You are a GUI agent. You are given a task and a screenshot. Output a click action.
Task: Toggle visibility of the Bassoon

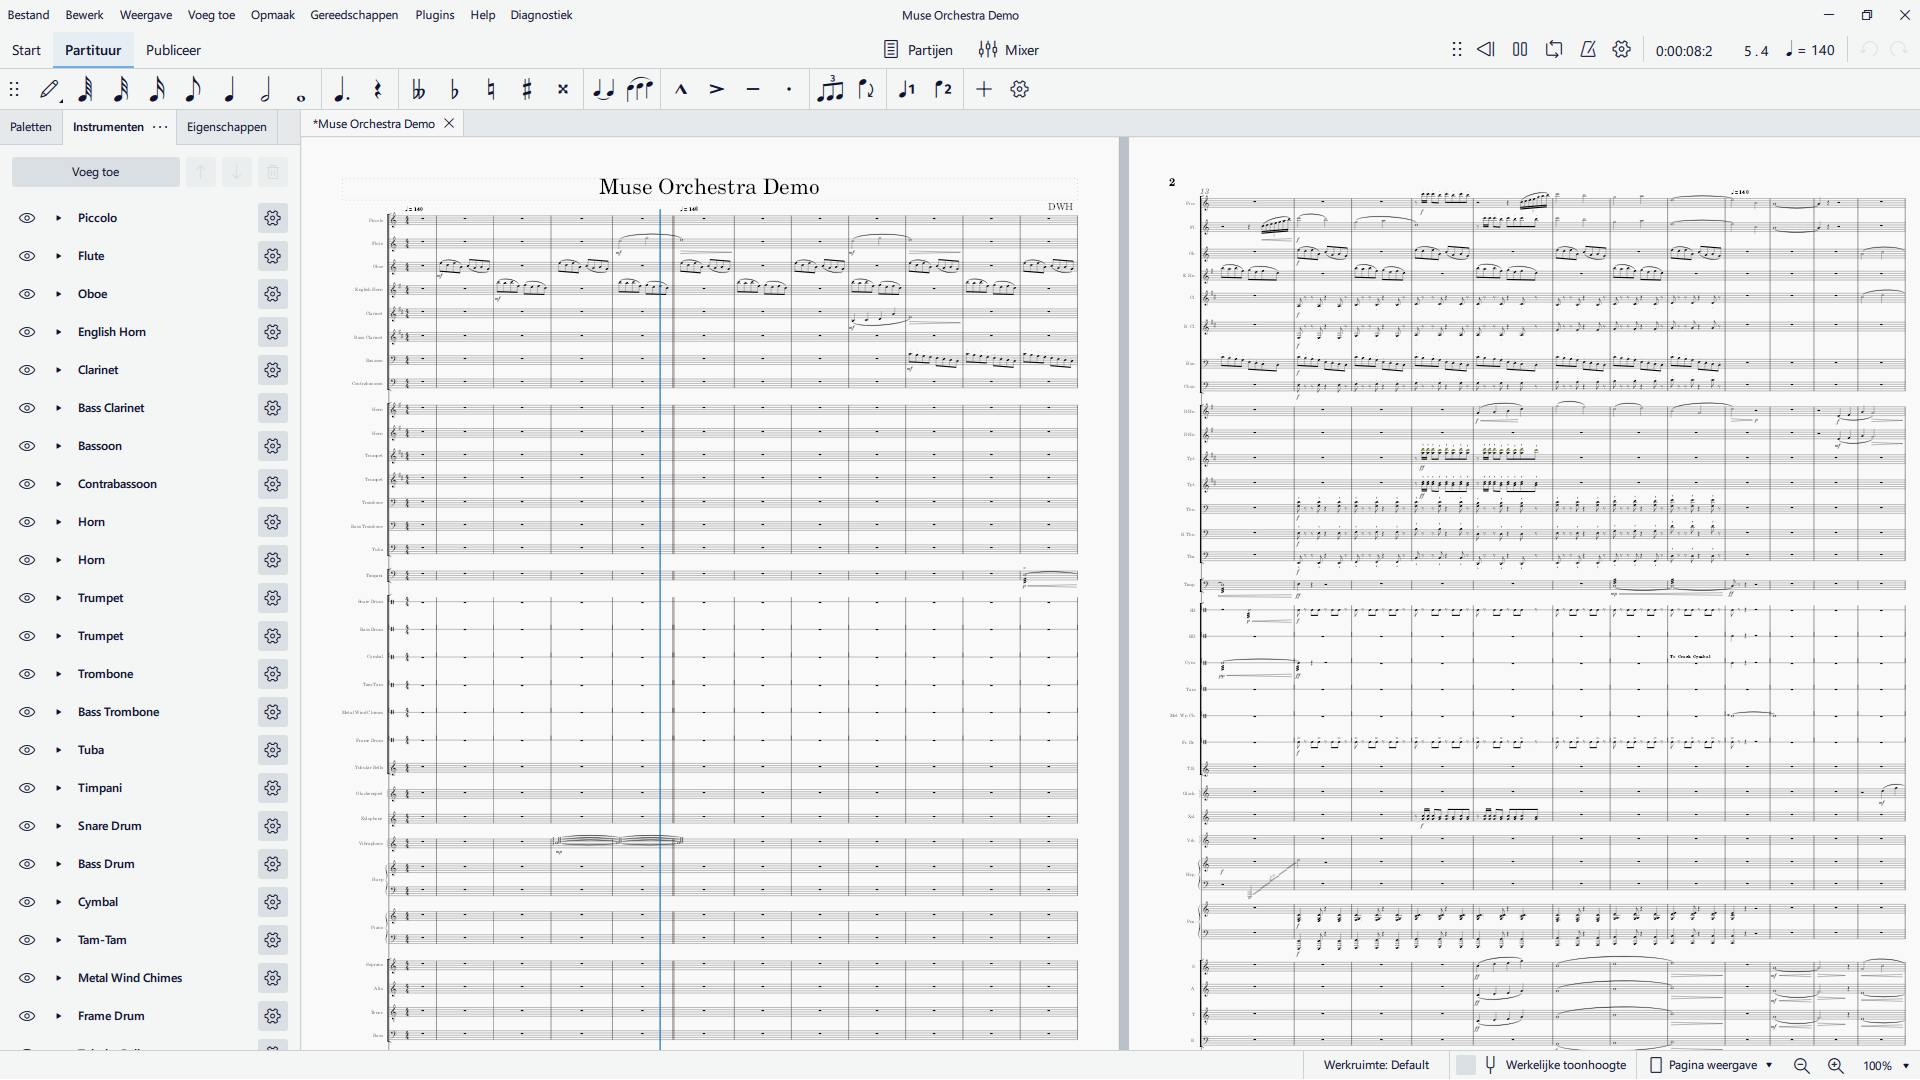(x=27, y=446)
